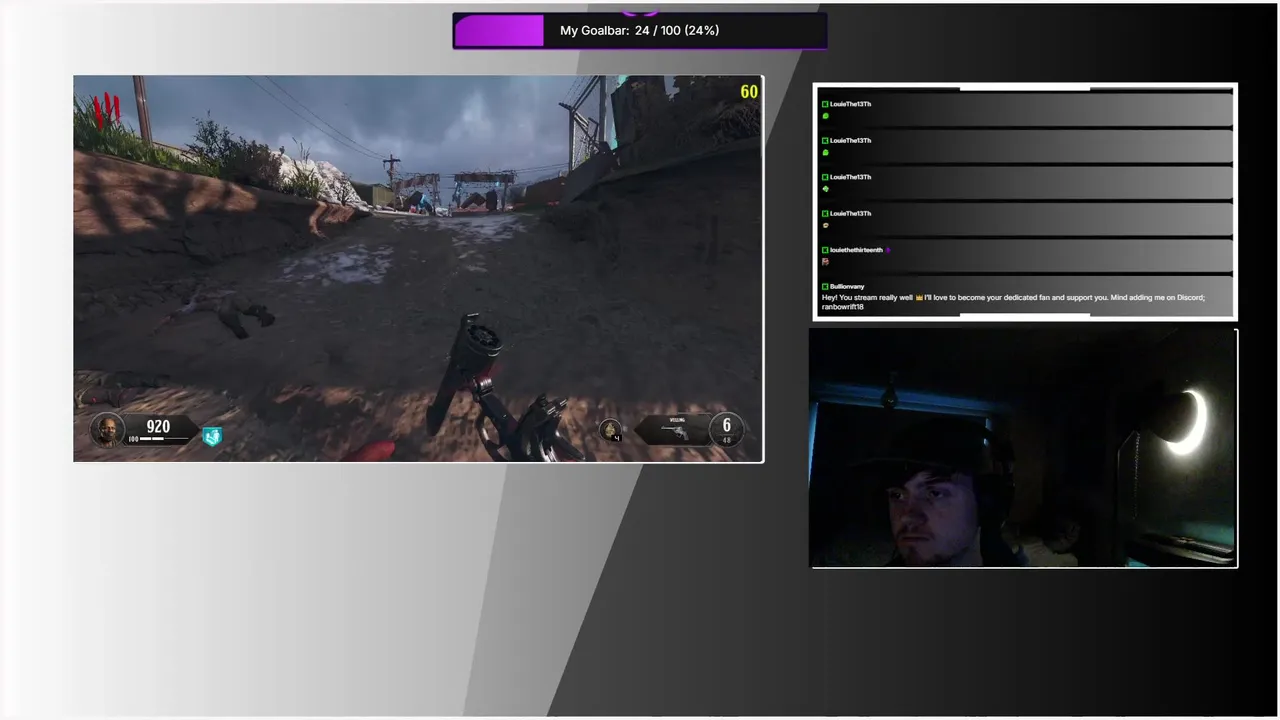Click the webcam feed panel

1023,448
